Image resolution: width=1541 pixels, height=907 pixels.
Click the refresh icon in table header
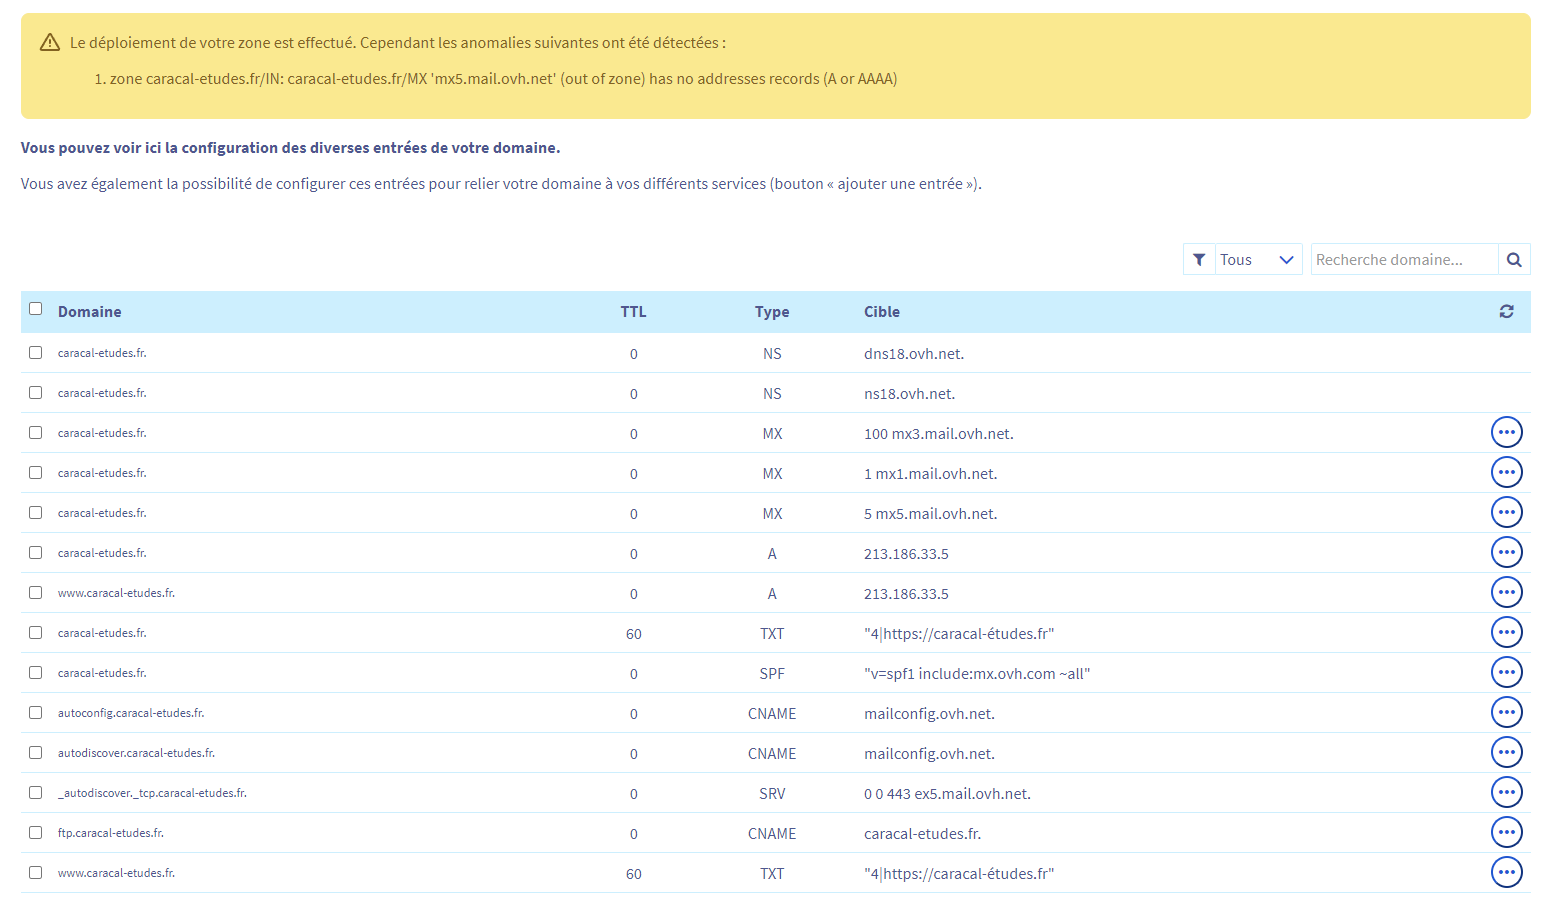1506,312
